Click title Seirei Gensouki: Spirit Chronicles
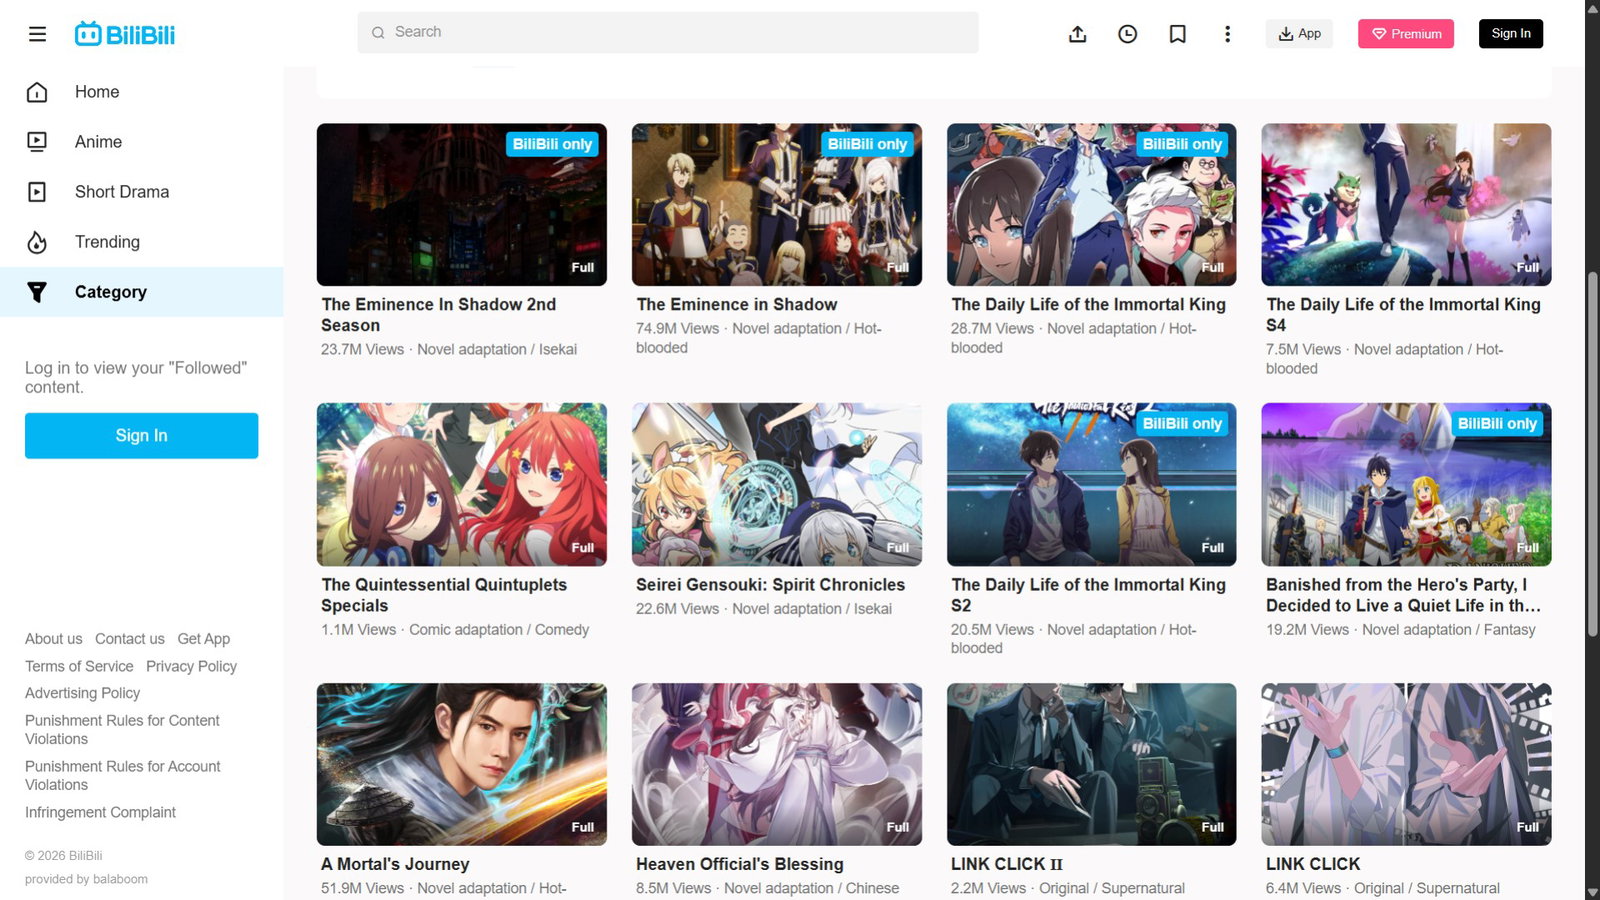Screen dimensions: 1600x900 [x=770, y=585]
